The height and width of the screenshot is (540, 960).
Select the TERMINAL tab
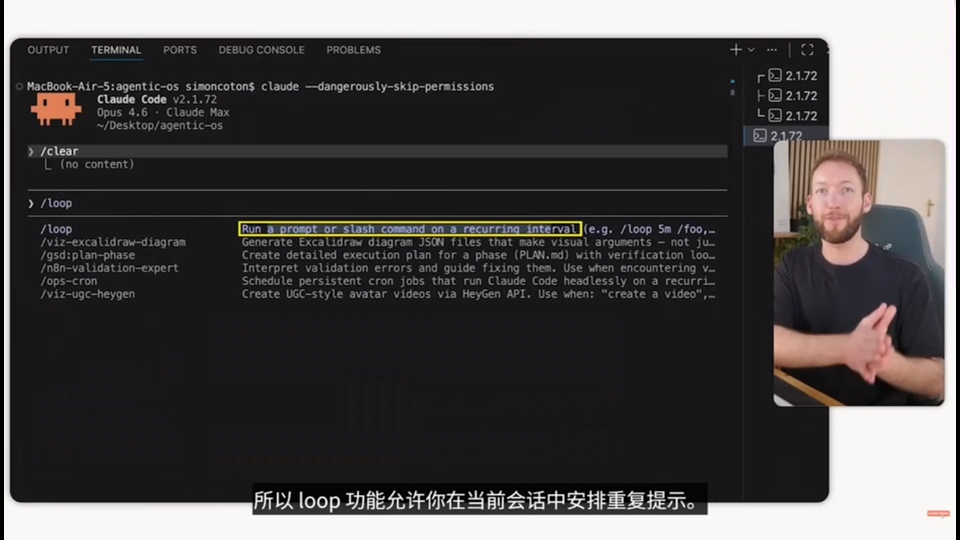coord(116,50)
